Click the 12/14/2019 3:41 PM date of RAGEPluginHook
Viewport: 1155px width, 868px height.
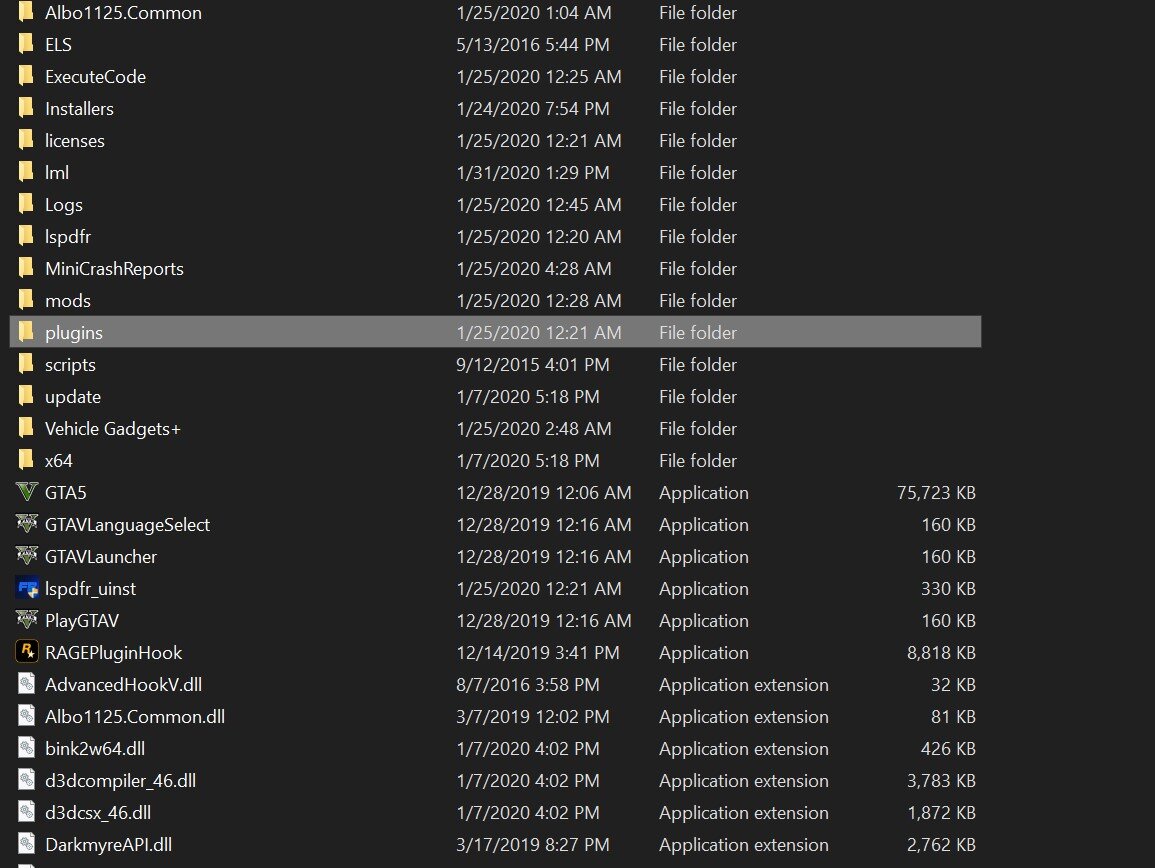[x=538, y=653]
